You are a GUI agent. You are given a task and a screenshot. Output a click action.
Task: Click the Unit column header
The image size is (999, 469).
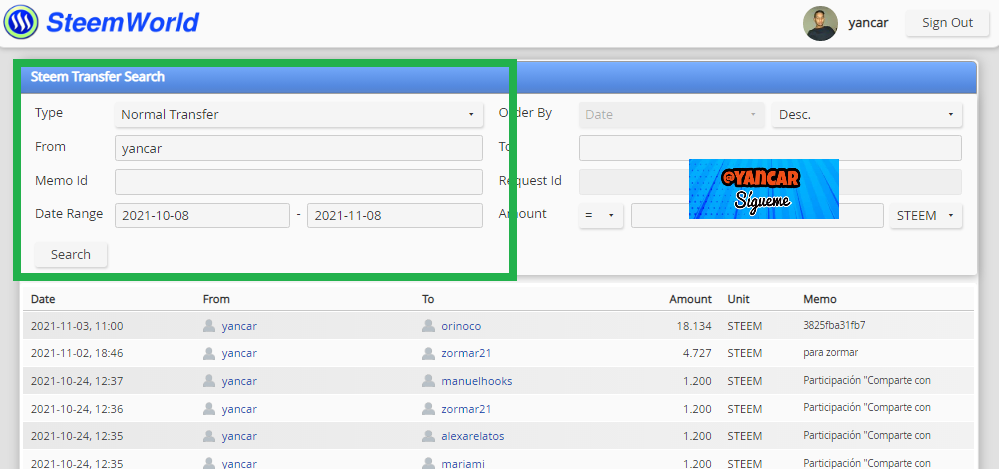[x=738, y=299]
